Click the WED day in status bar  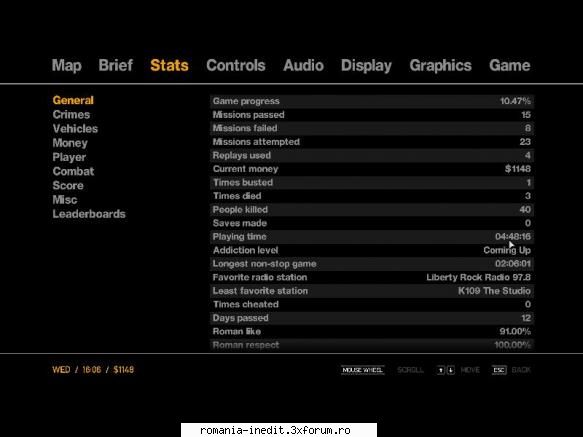pyautogui.click(x=61, y=370)
